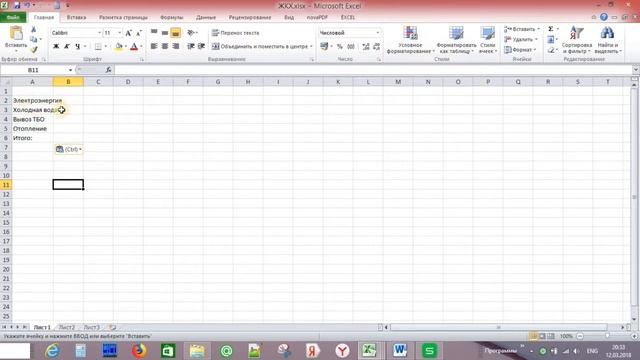Click Merge and Center (Объединить и поместить в центре)
640x360 pixels.
(262, 47)
